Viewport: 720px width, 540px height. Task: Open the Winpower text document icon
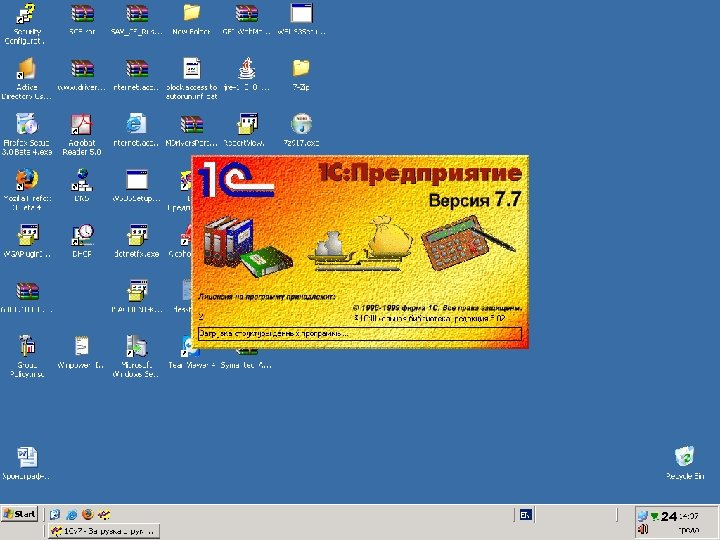[82, 347]
